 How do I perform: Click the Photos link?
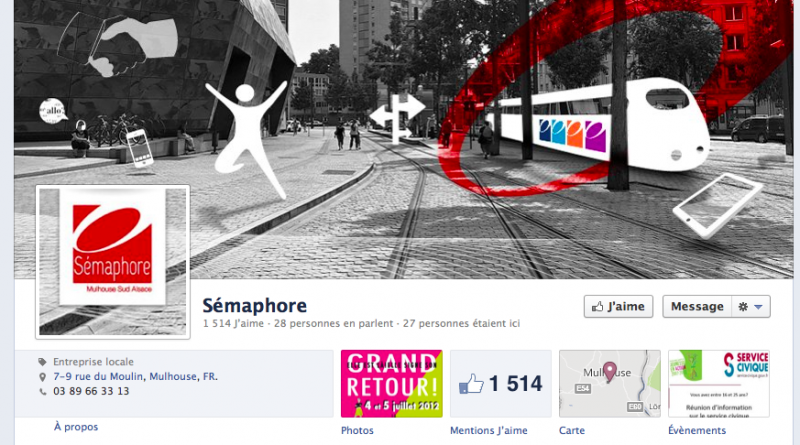point(357,431)
